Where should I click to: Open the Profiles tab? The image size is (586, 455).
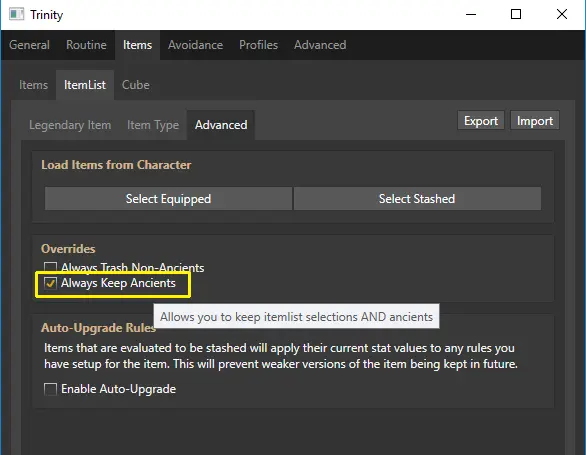(259, 45)
